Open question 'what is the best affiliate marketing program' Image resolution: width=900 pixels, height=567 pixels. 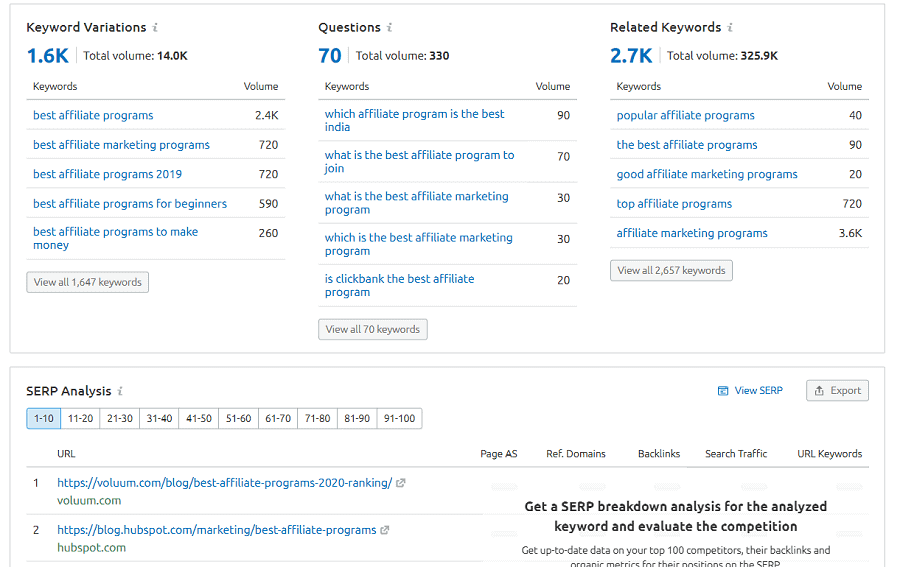tap(416, 203)
